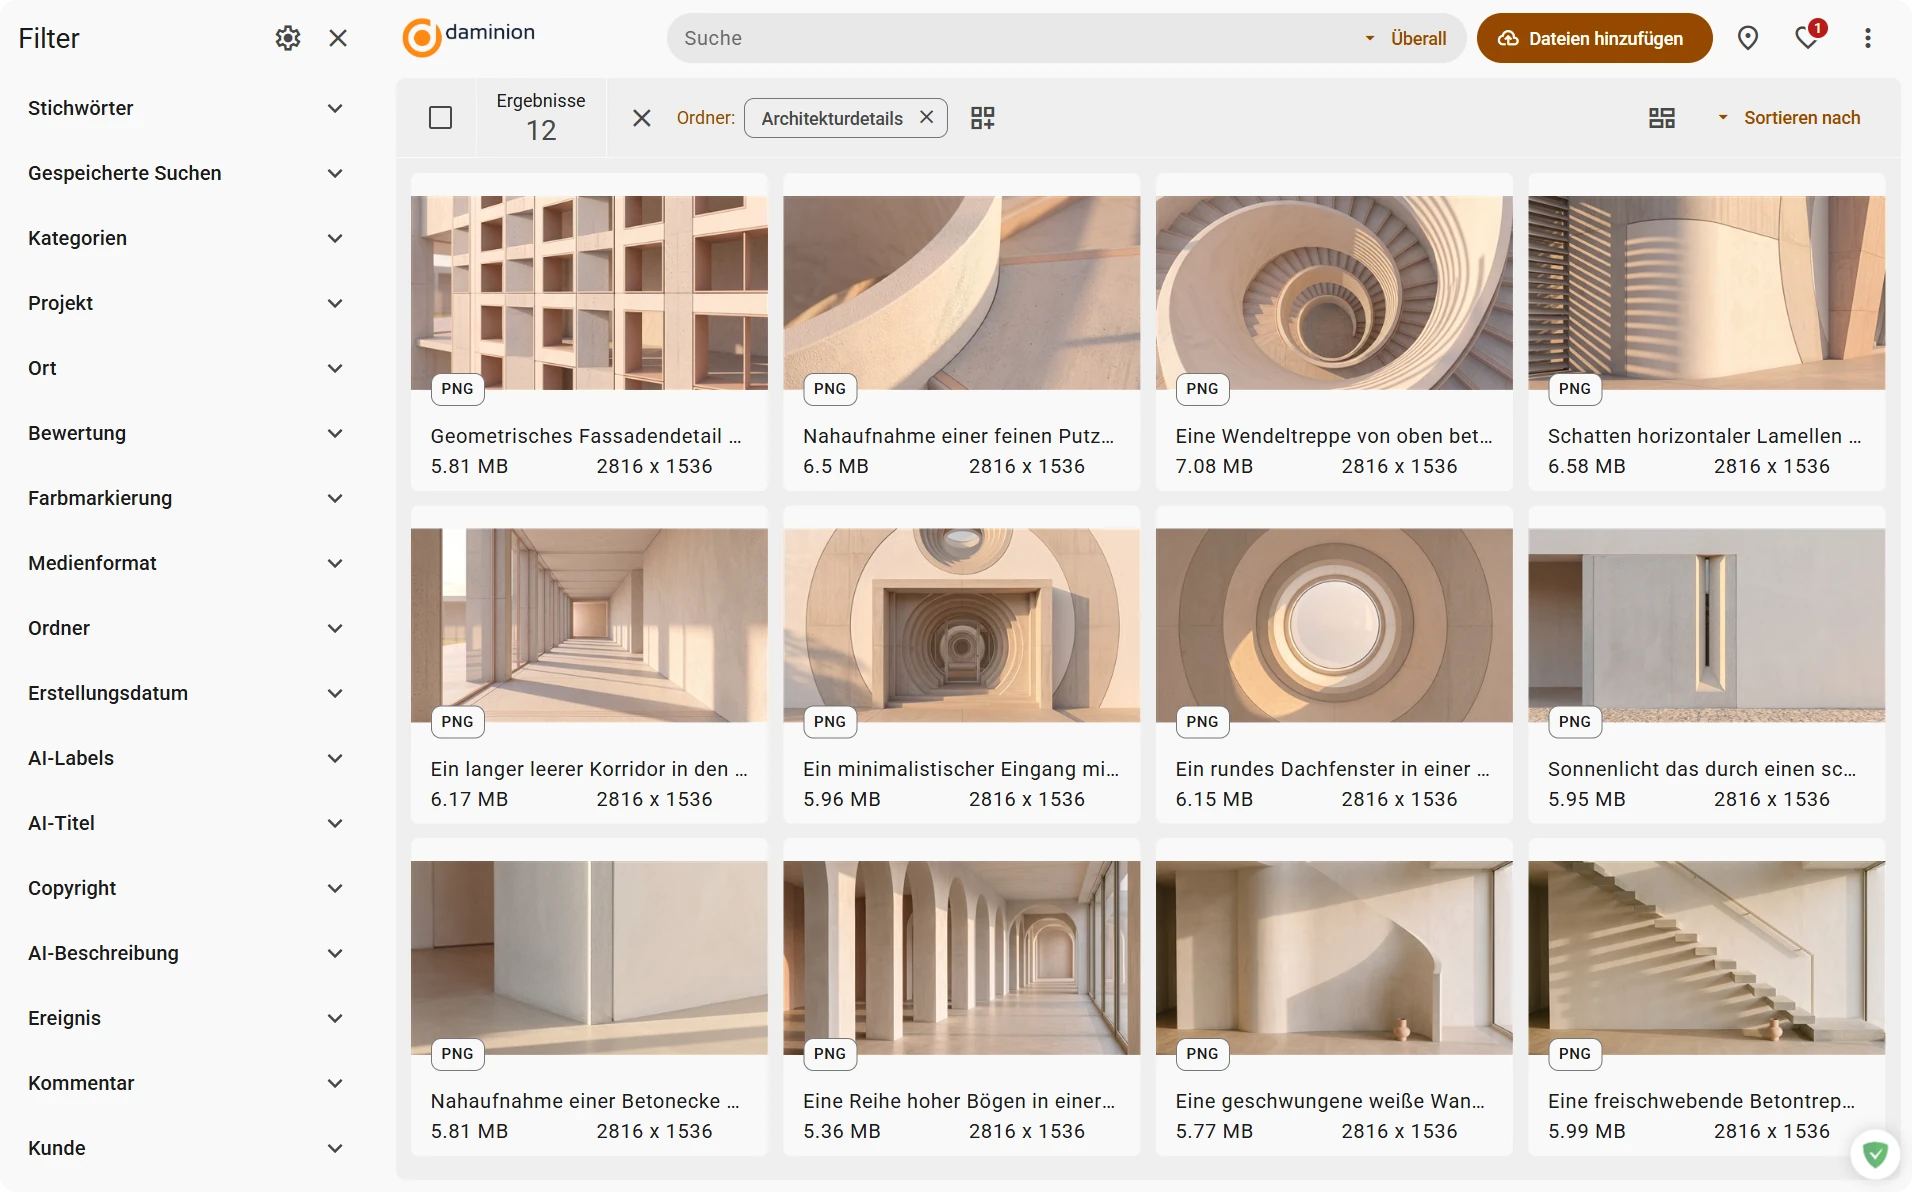Image resolution: width=1912 pixels, height=1192 pixels.
Task: Expand the AI-Labels filter
Action: click(x=186, y=758)
